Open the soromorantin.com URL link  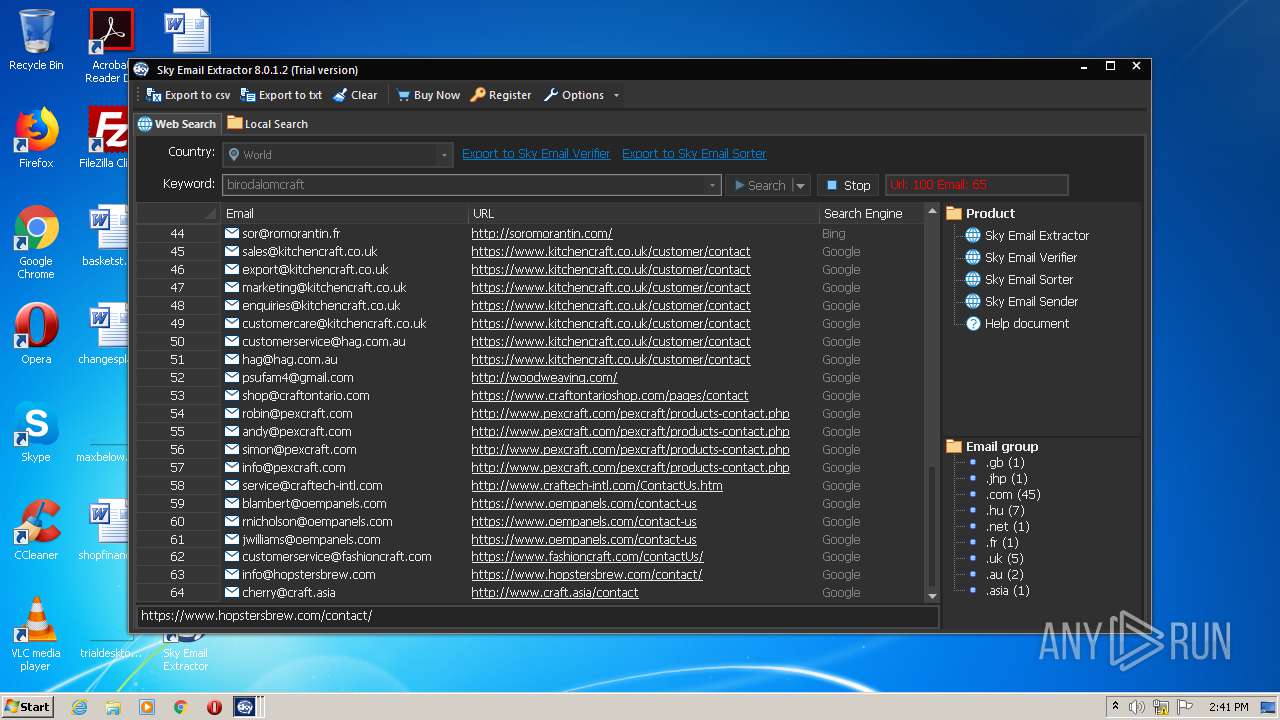(x=542, y=233)
